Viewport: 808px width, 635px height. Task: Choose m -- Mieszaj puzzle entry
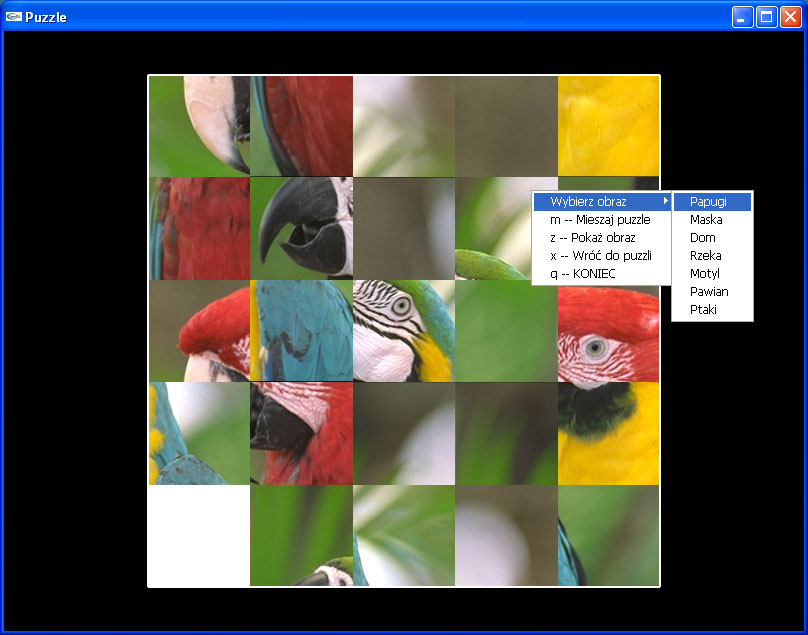601,220
